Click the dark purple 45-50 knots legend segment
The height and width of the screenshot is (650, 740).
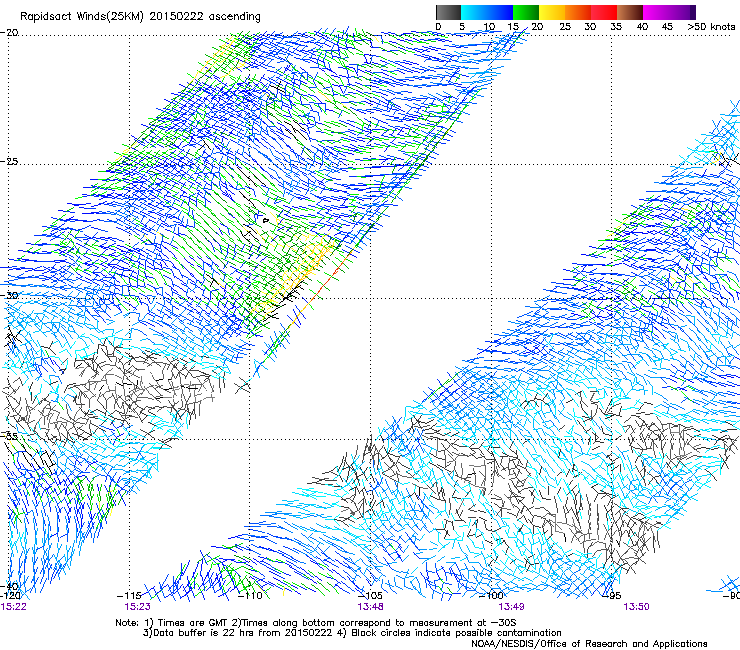pyautogui.click(x=682, y=12)
